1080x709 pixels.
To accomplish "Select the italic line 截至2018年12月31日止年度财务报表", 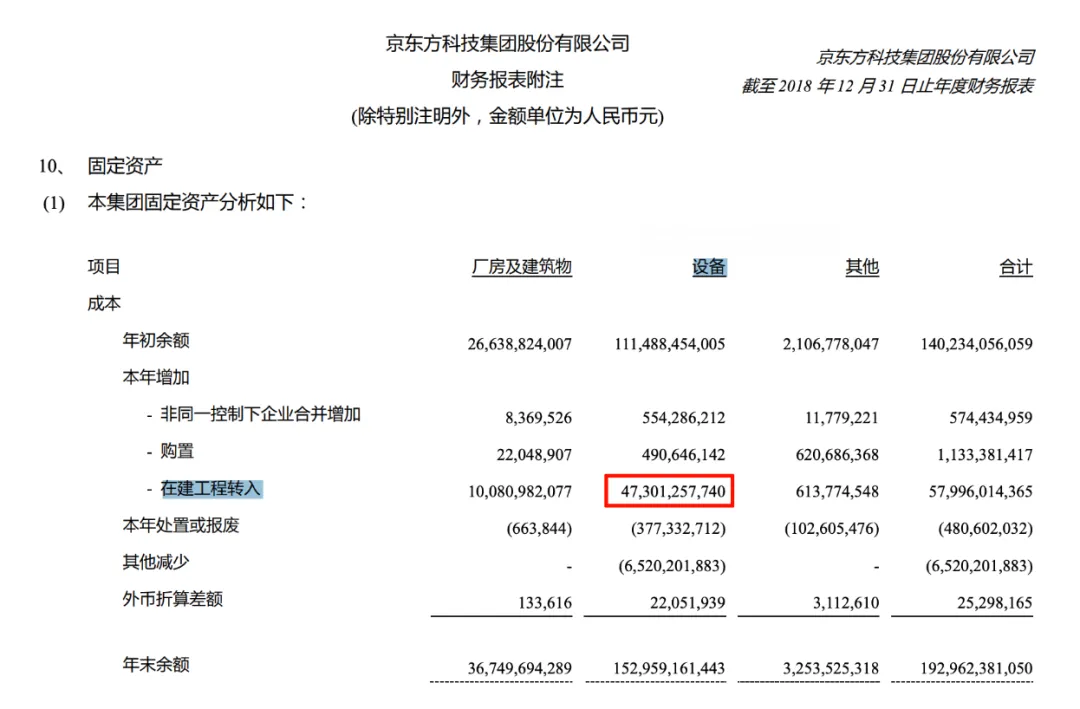I will pos(887,86).
